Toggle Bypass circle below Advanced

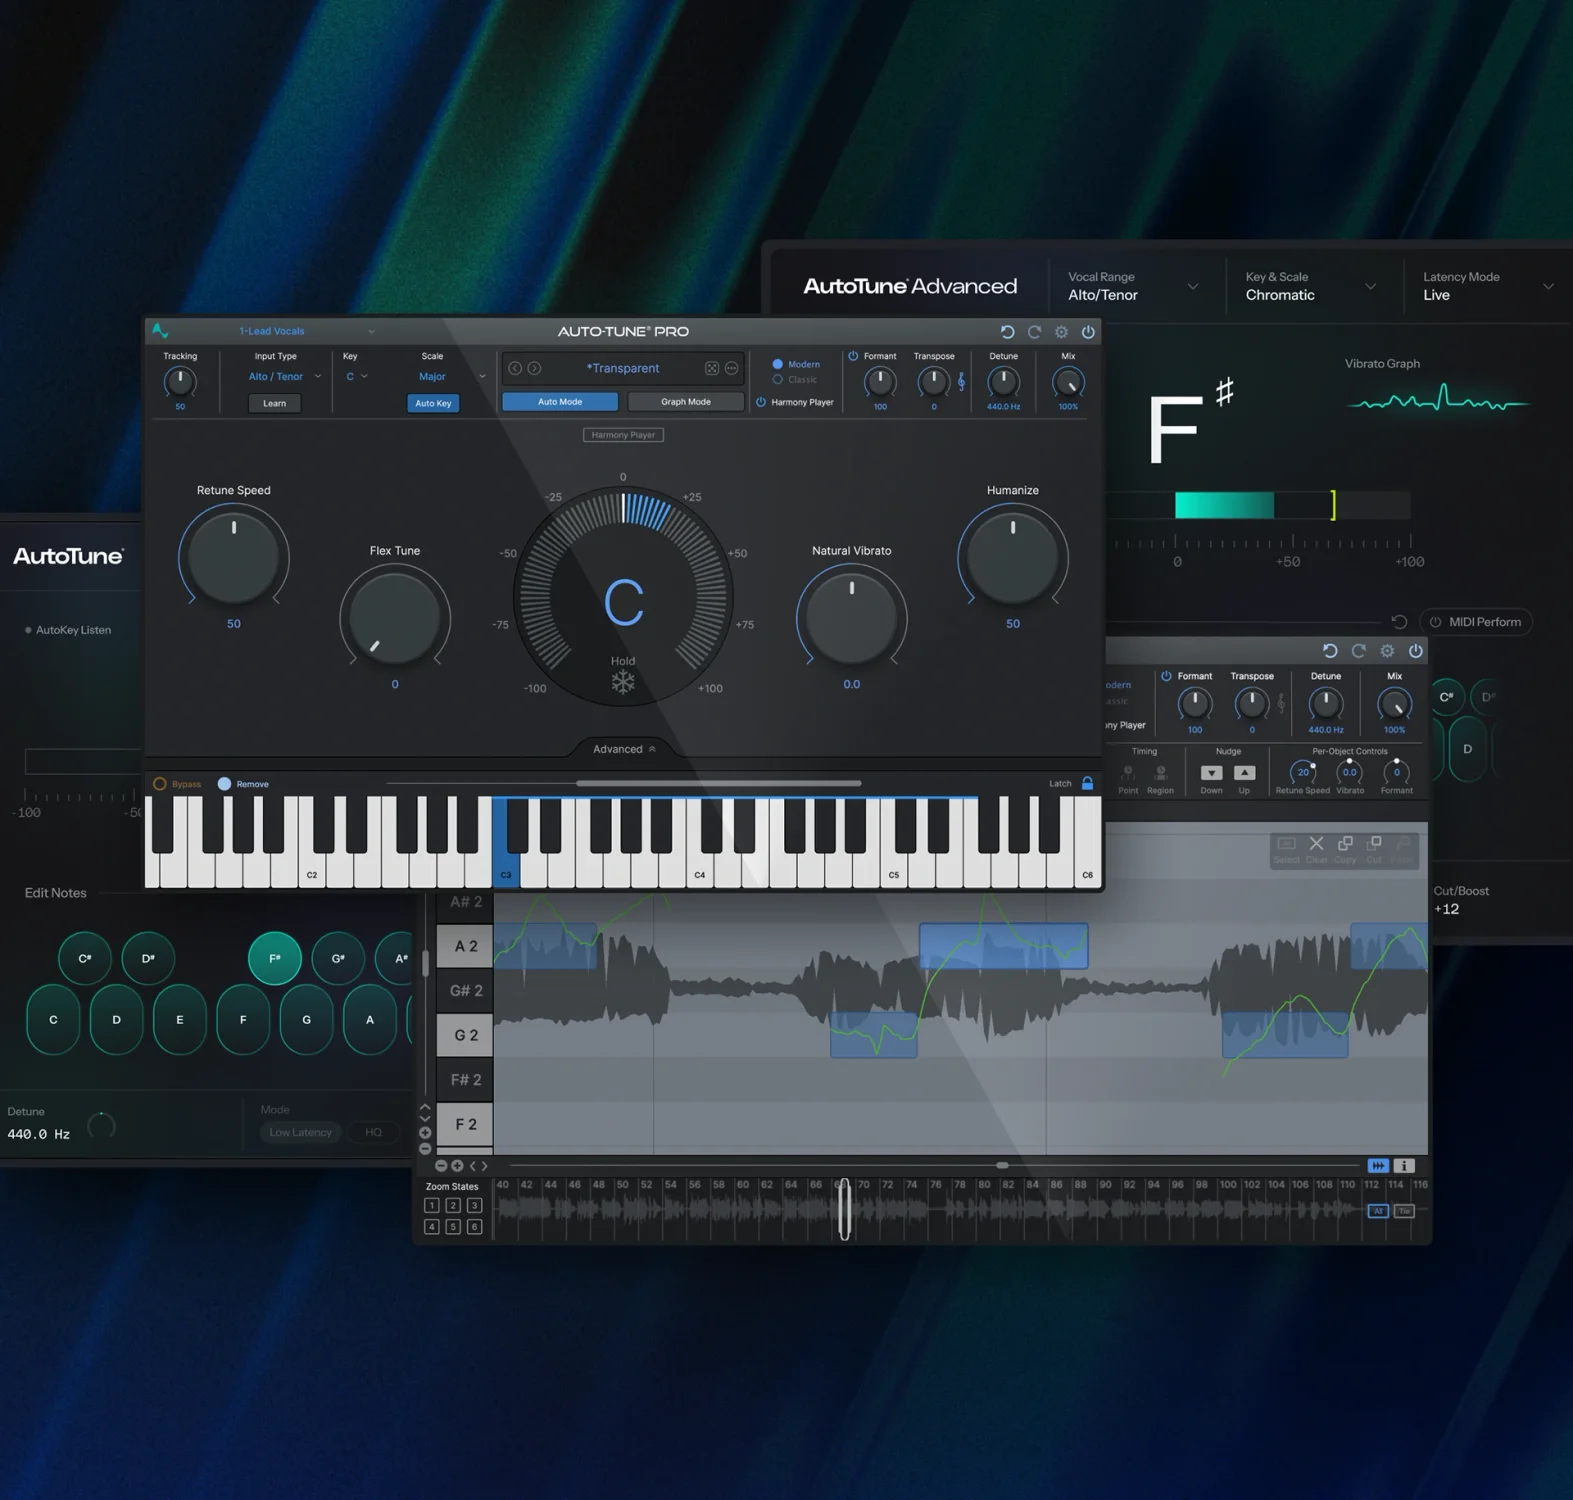[x=159, y=784]
